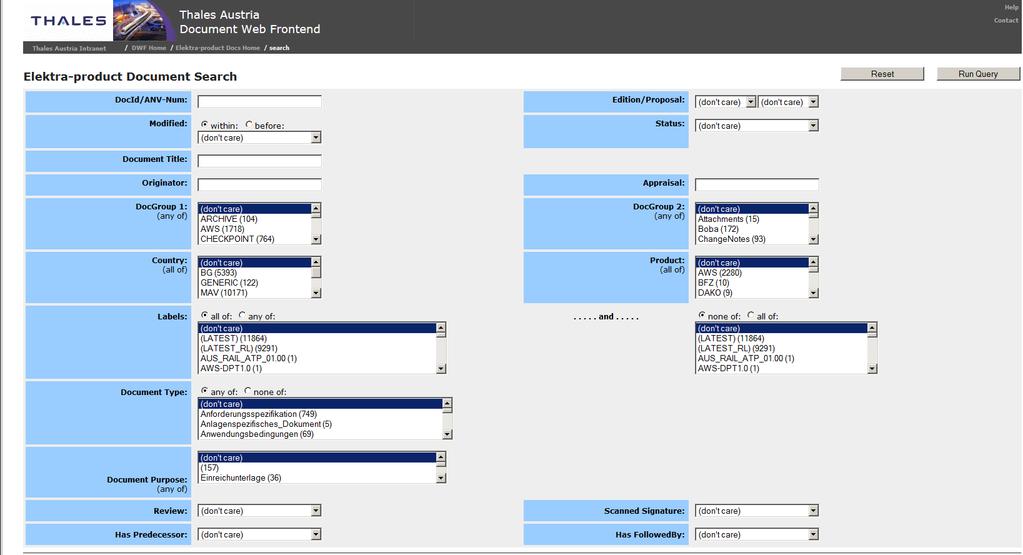Viewport: 1023px width, 555px height.
Task: Open the Status dropdown
Action: click(x=756, y=126)
